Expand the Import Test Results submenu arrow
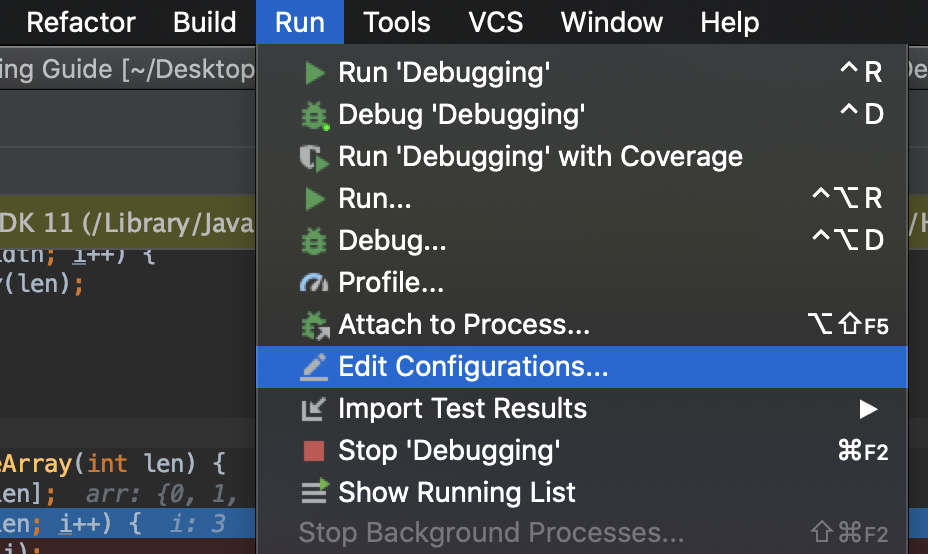This screenshot has width=928, height=554. click(867, 409)
